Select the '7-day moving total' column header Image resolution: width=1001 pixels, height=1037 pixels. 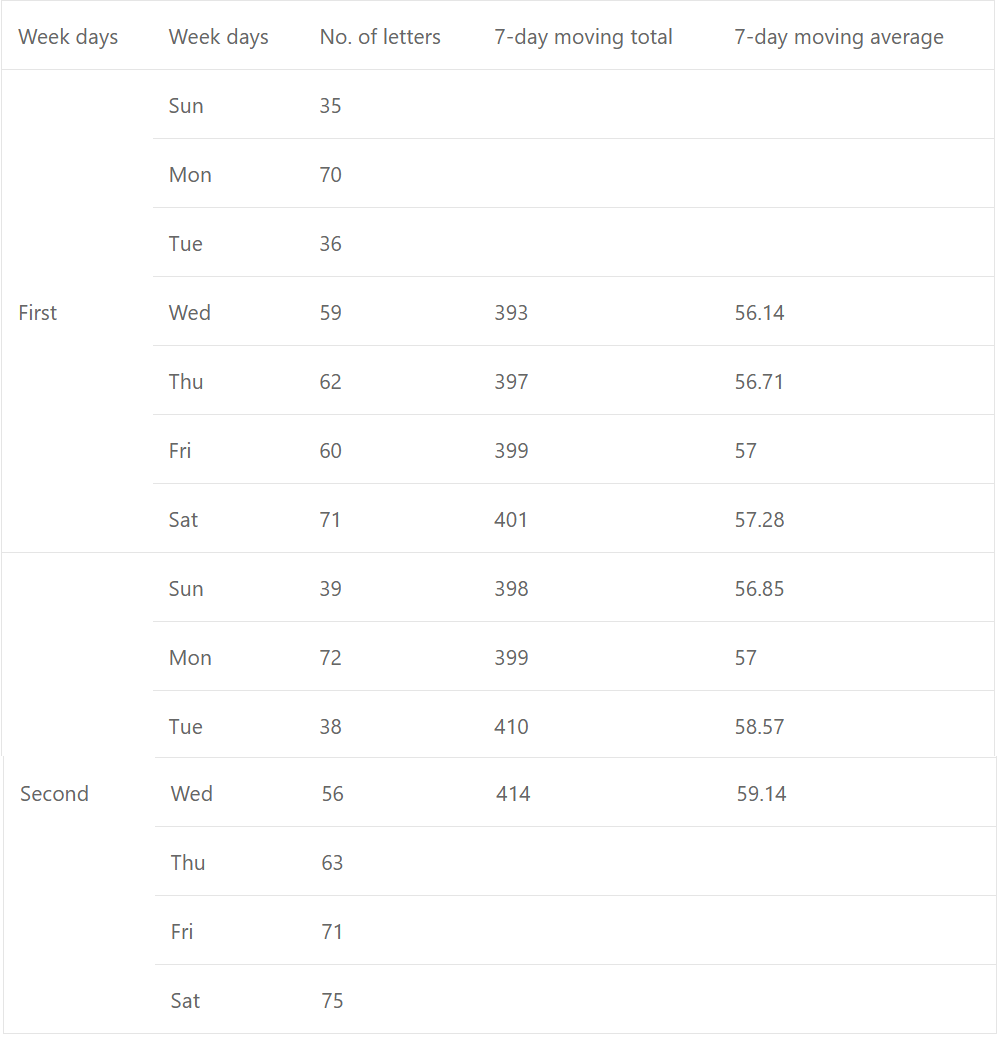[x=583, y=37]
